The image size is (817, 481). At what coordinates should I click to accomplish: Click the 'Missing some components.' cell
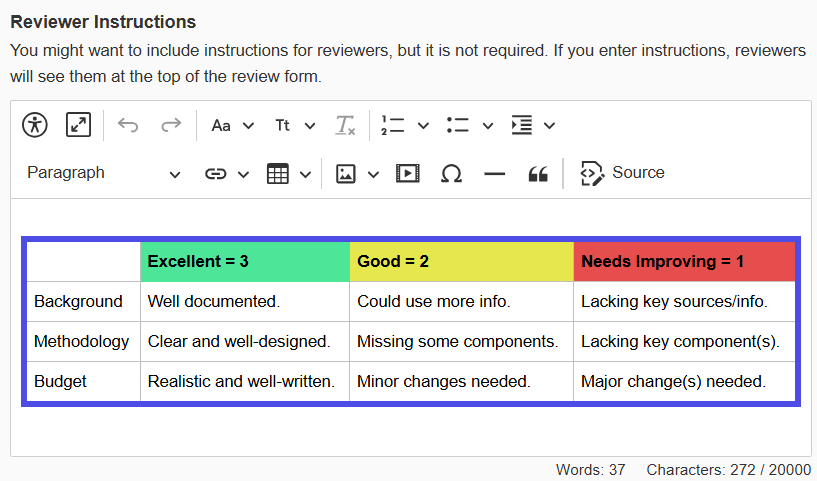click(x=462, y=342)
